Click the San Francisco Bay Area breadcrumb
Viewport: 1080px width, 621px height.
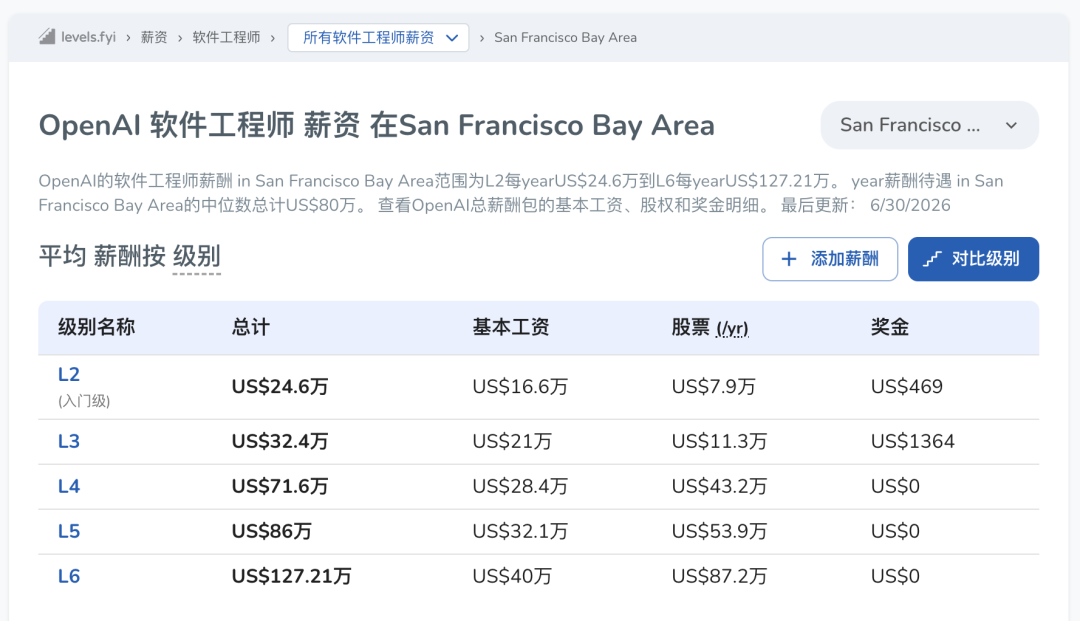(565, 37)
